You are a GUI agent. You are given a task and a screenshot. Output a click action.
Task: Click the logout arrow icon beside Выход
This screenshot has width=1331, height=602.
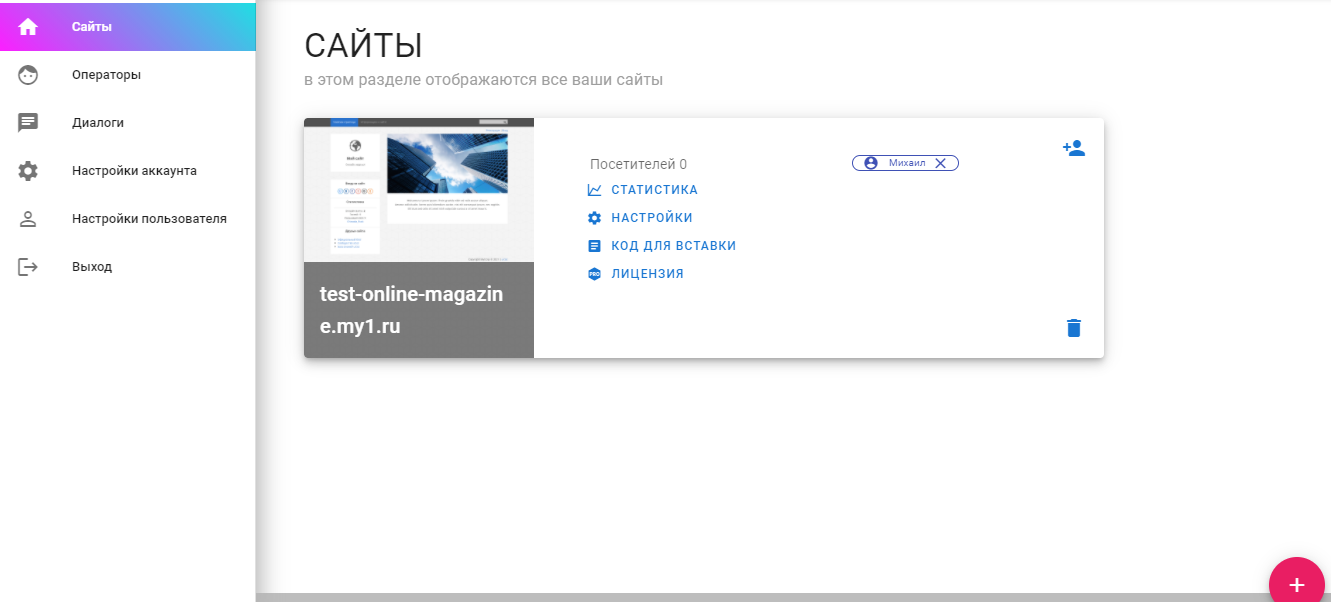pos(28,267)
